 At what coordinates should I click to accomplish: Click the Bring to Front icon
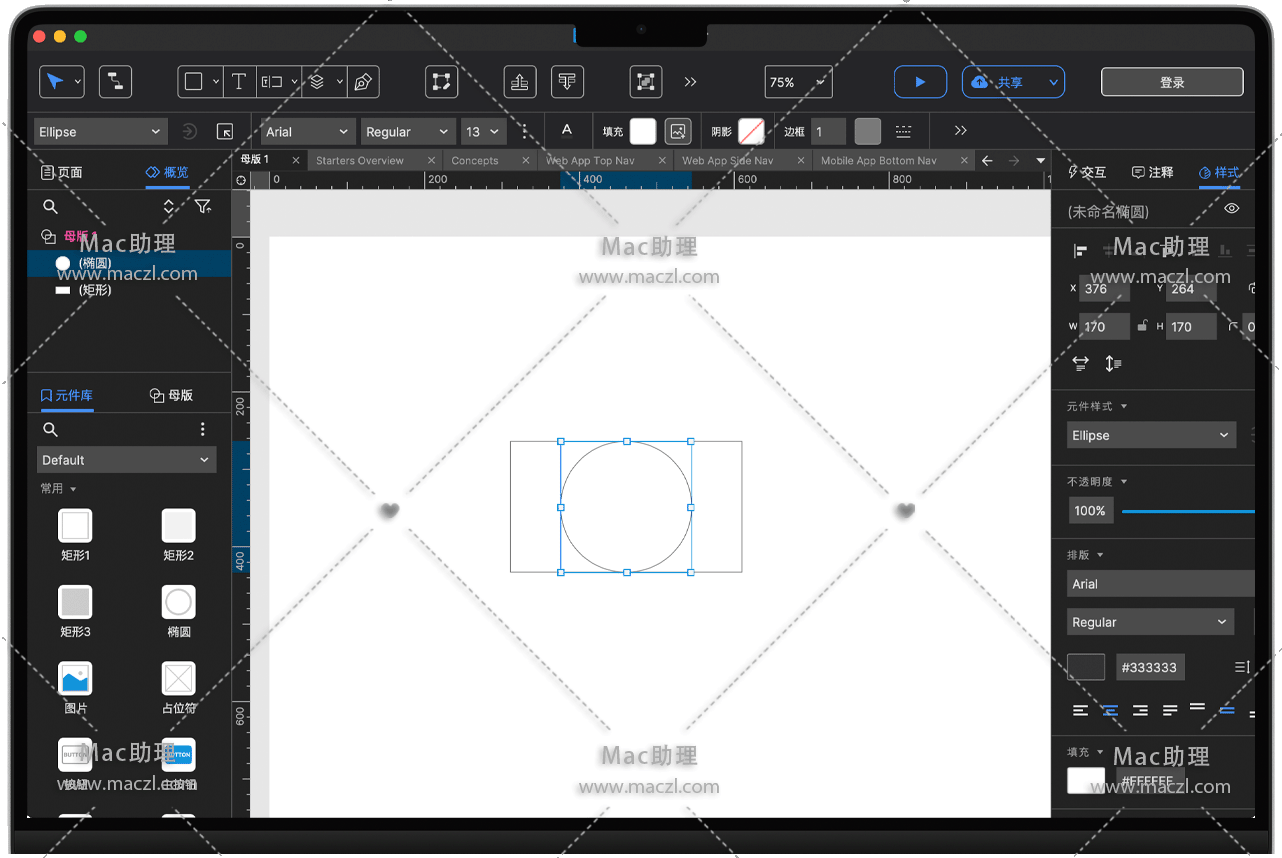point(519,82)
